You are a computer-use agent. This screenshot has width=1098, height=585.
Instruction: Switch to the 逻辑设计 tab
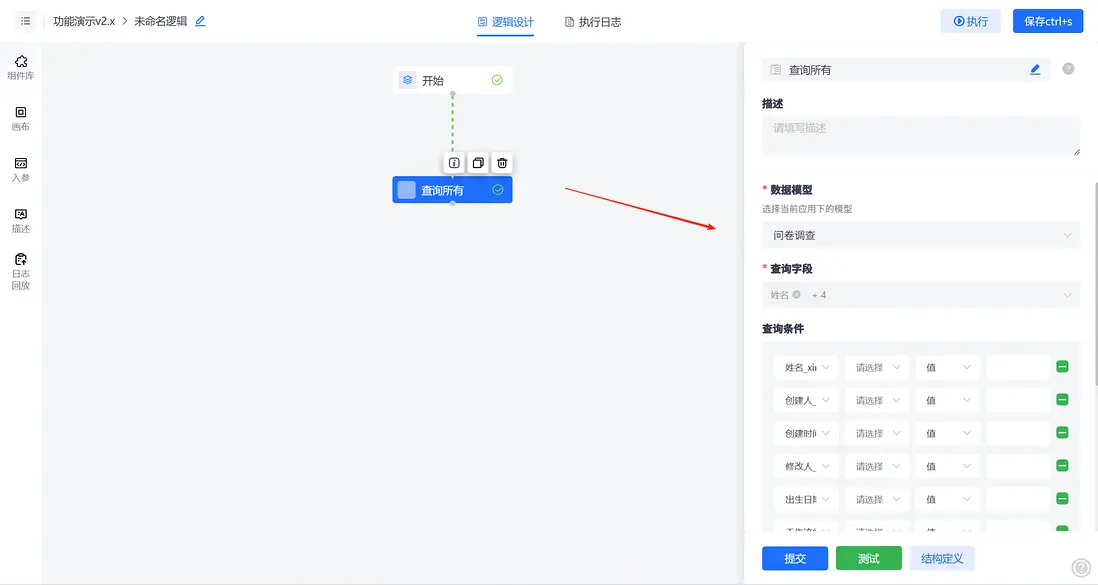506,22
